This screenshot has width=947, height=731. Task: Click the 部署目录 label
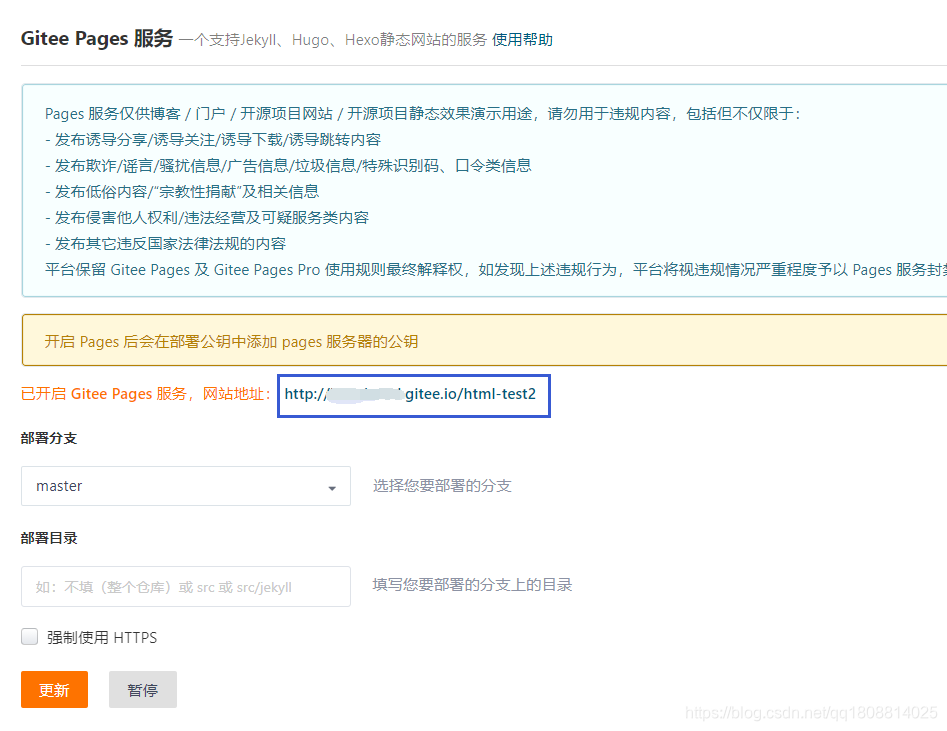coord(49,538)
